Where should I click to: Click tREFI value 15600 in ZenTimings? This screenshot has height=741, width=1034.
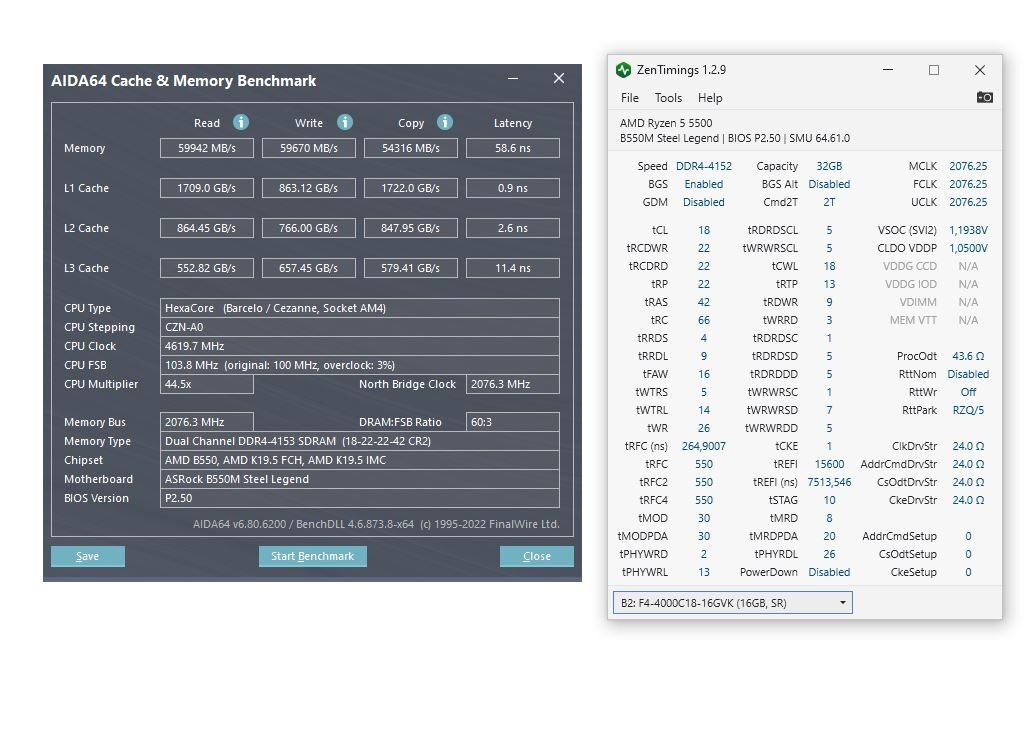(829, 464)
